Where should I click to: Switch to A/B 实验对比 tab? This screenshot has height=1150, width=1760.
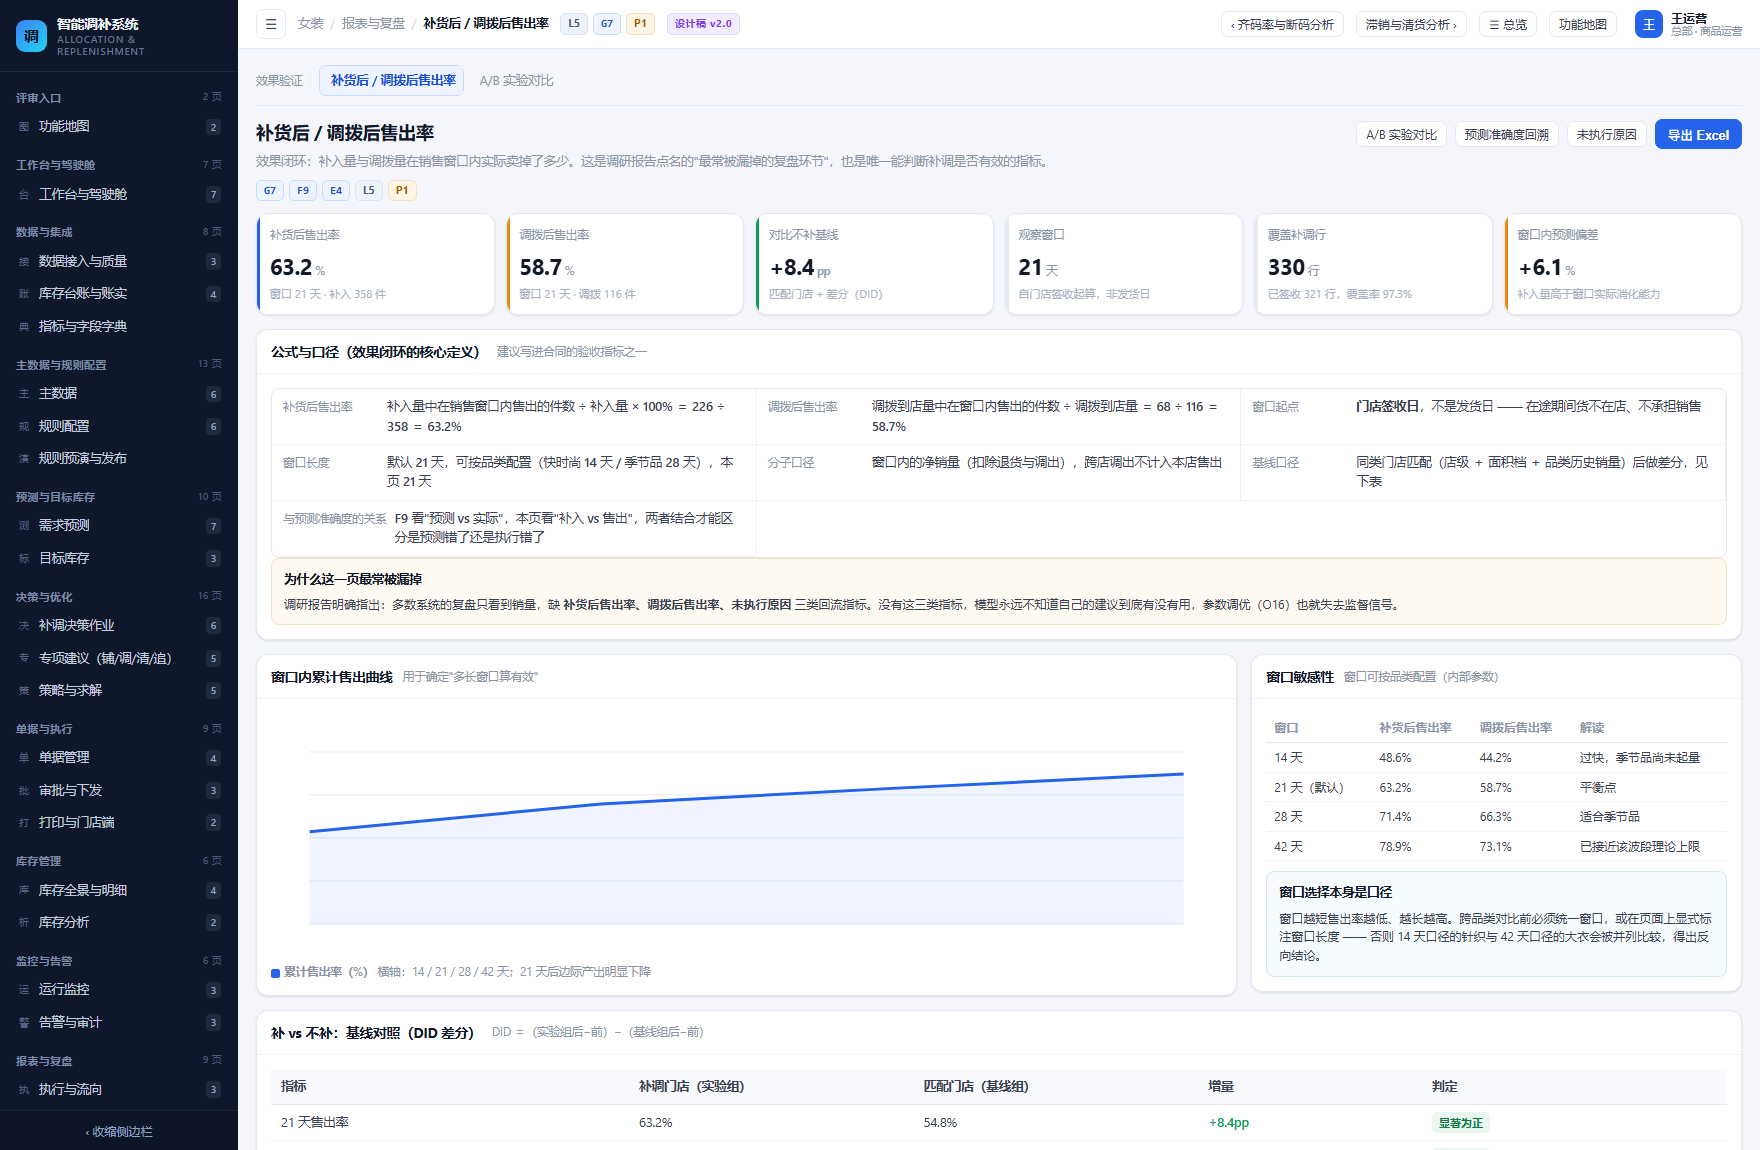pyautogui.click(x=516, y=81)
